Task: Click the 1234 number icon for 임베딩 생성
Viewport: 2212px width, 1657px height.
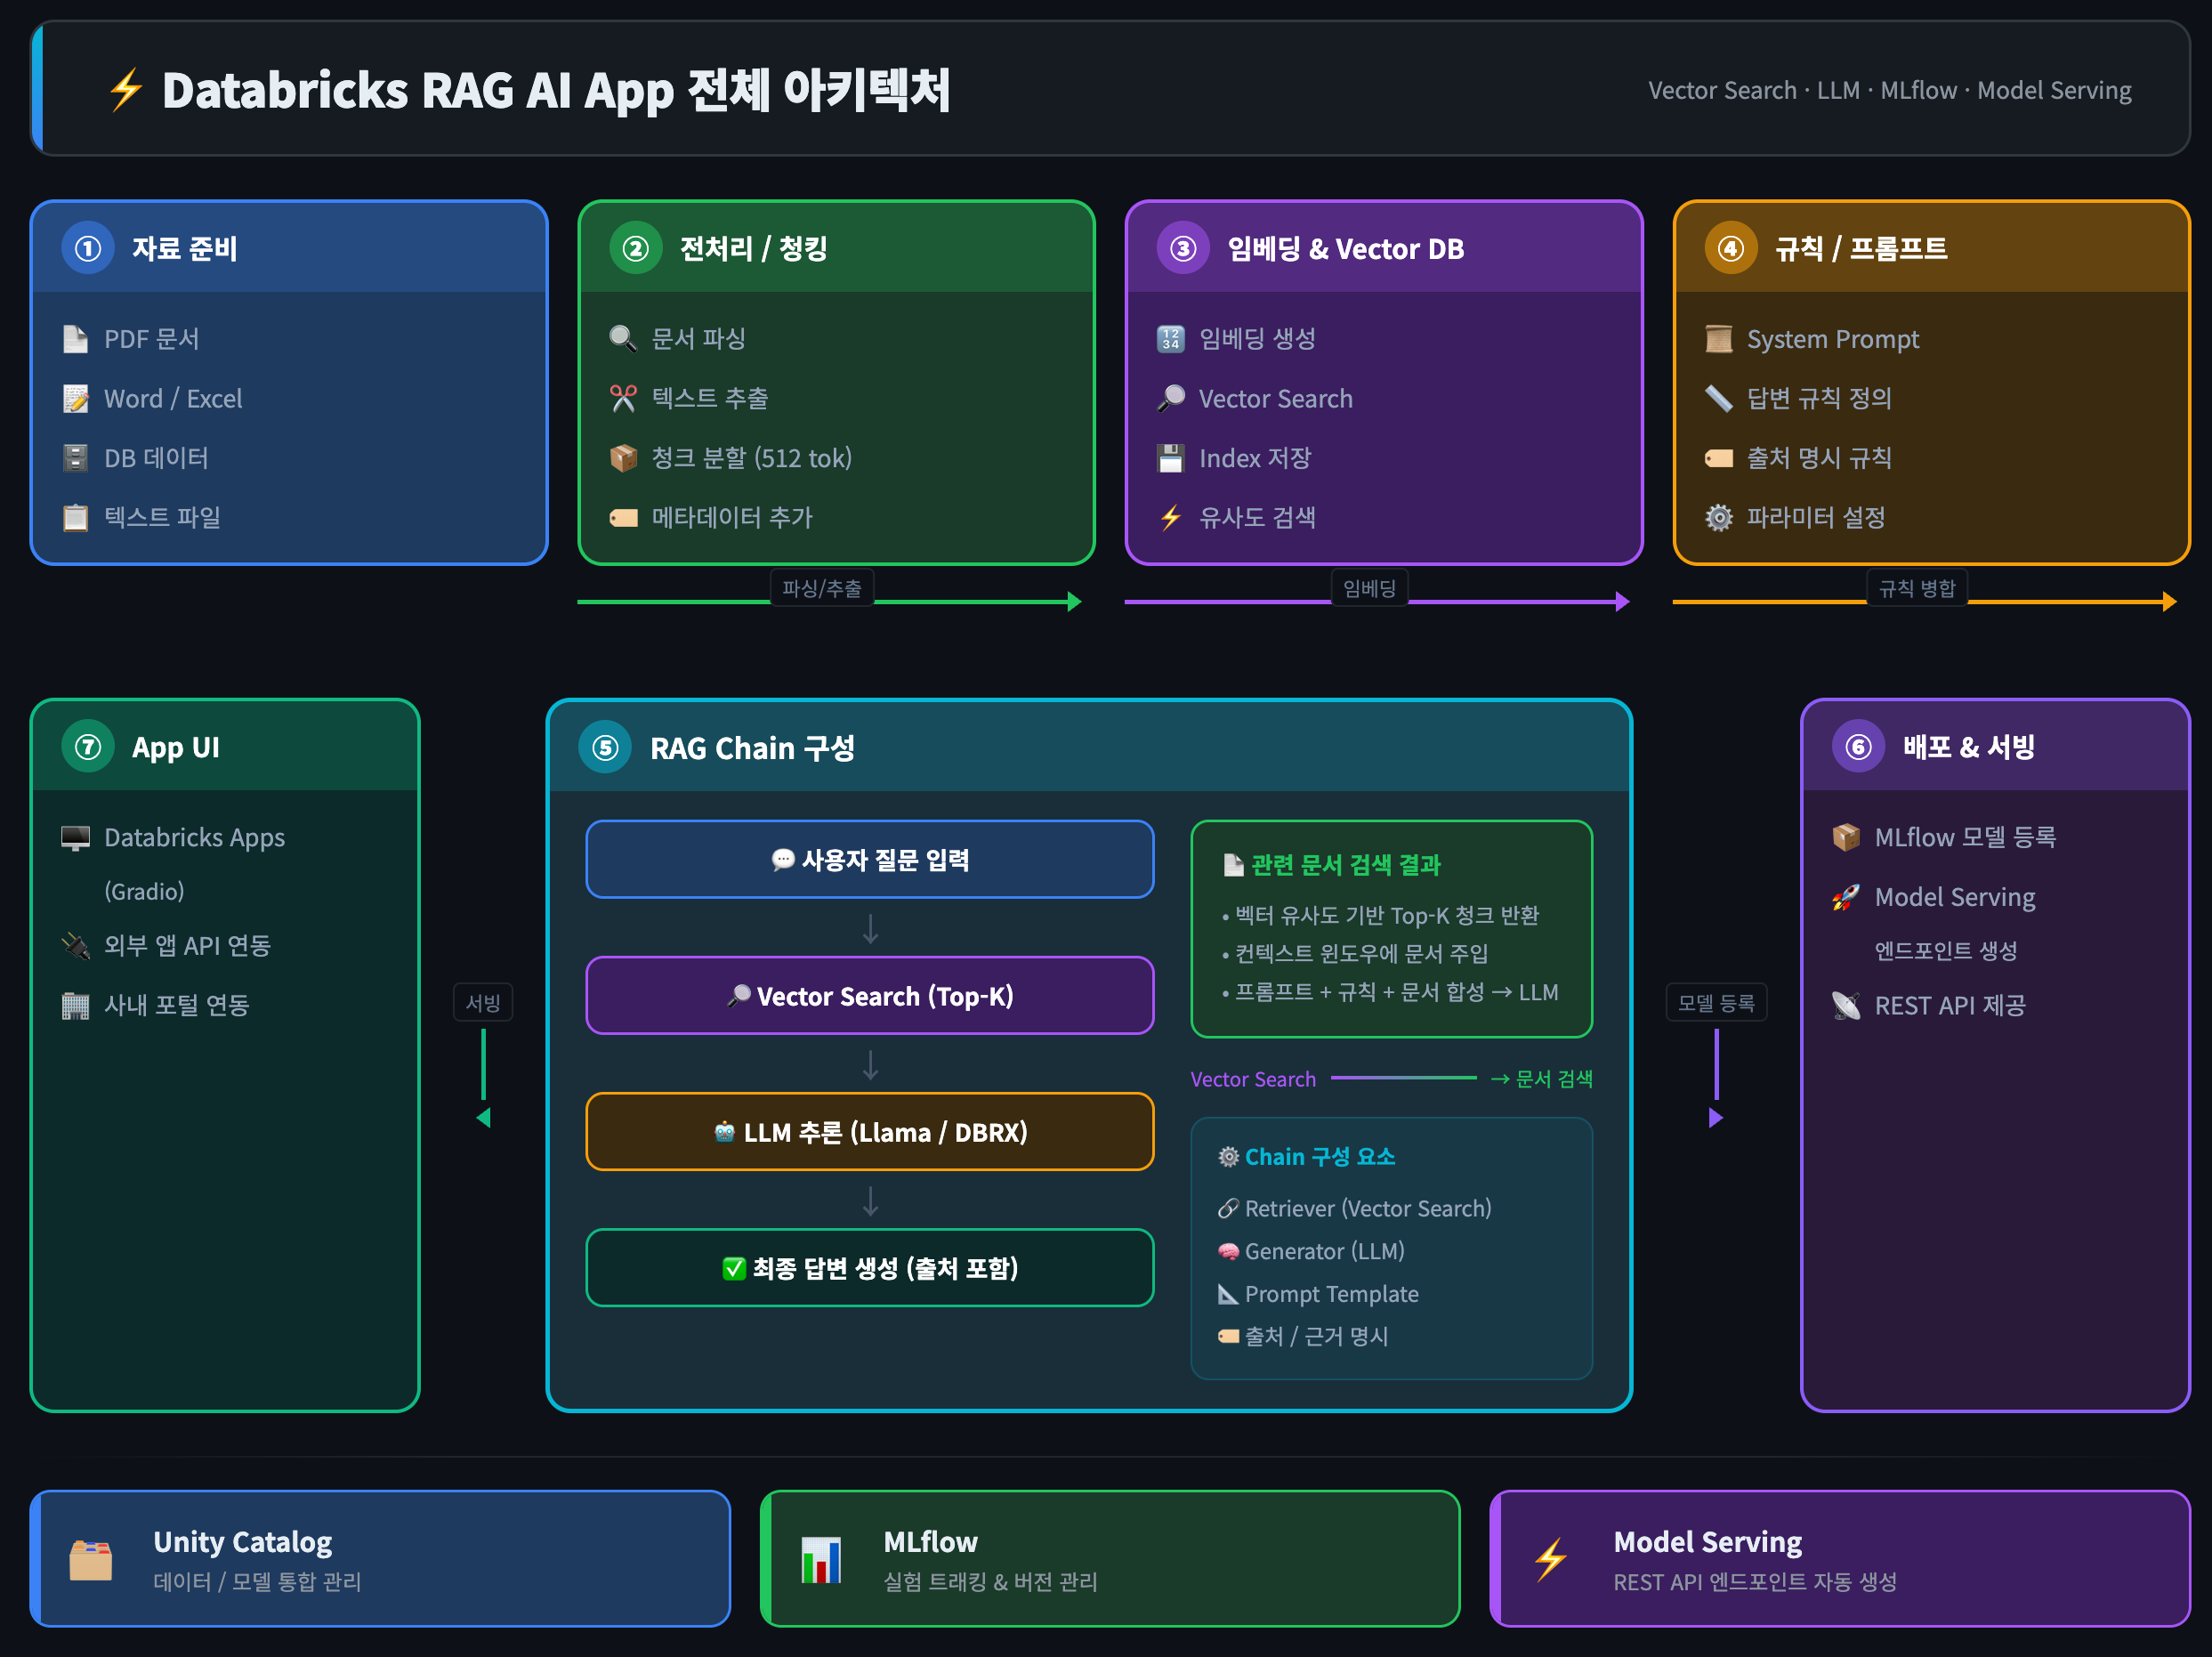Action: (x=1170, y=339)
